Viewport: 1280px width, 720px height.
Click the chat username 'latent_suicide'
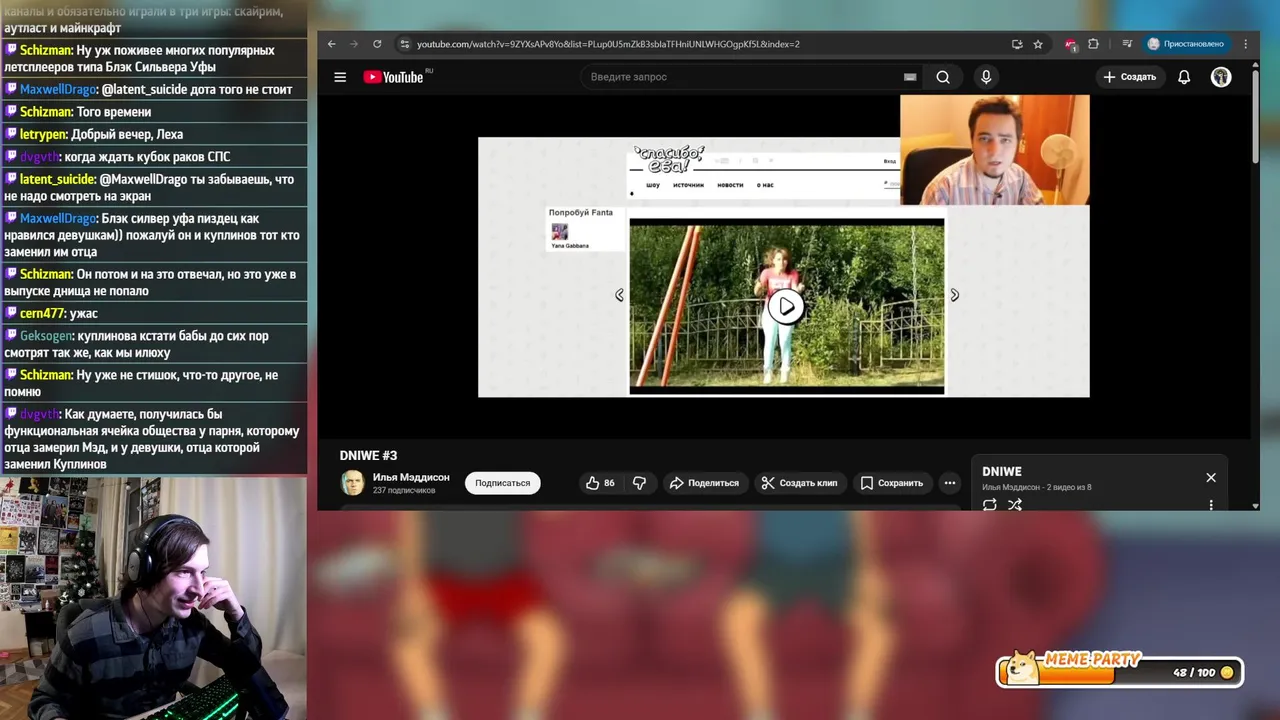(57, 179)
